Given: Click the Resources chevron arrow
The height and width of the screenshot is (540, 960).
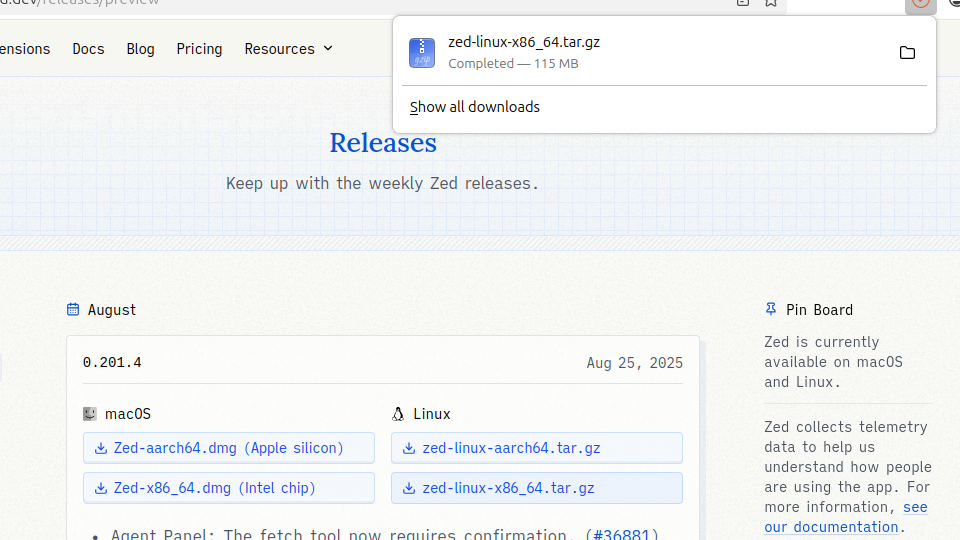Looking at the screenshot, I should tap(328, 48).
